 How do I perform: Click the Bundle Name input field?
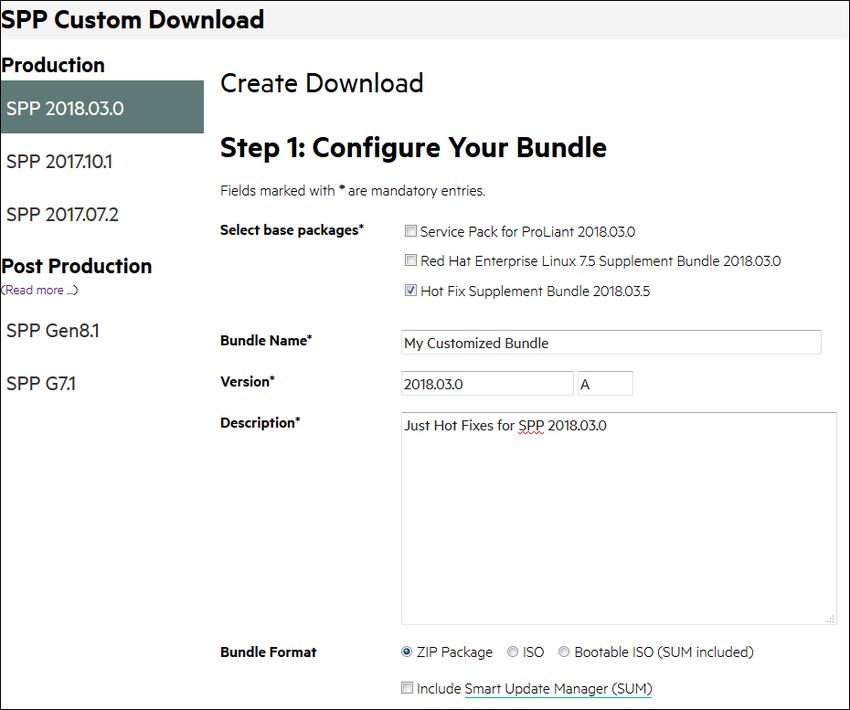(x=611, y=343)
